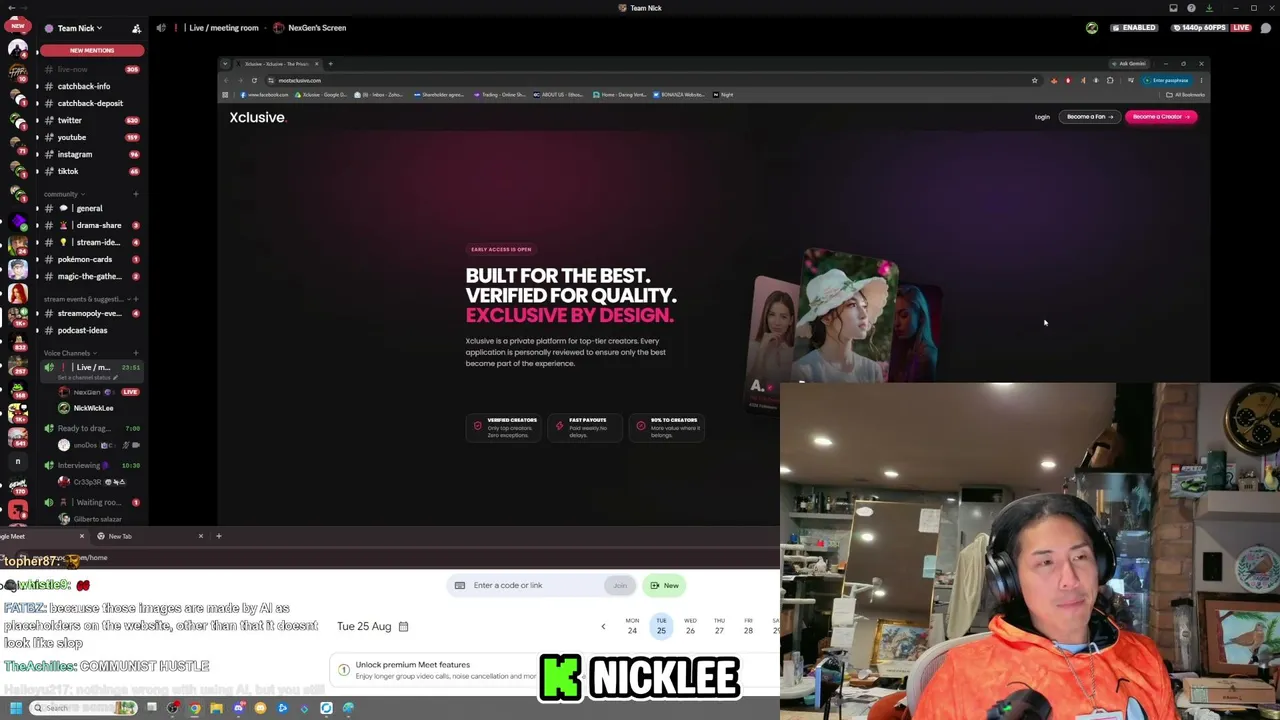Create a new voice channel with plus icon
The image size is (1280, 720).
click(x=136, y=353)
